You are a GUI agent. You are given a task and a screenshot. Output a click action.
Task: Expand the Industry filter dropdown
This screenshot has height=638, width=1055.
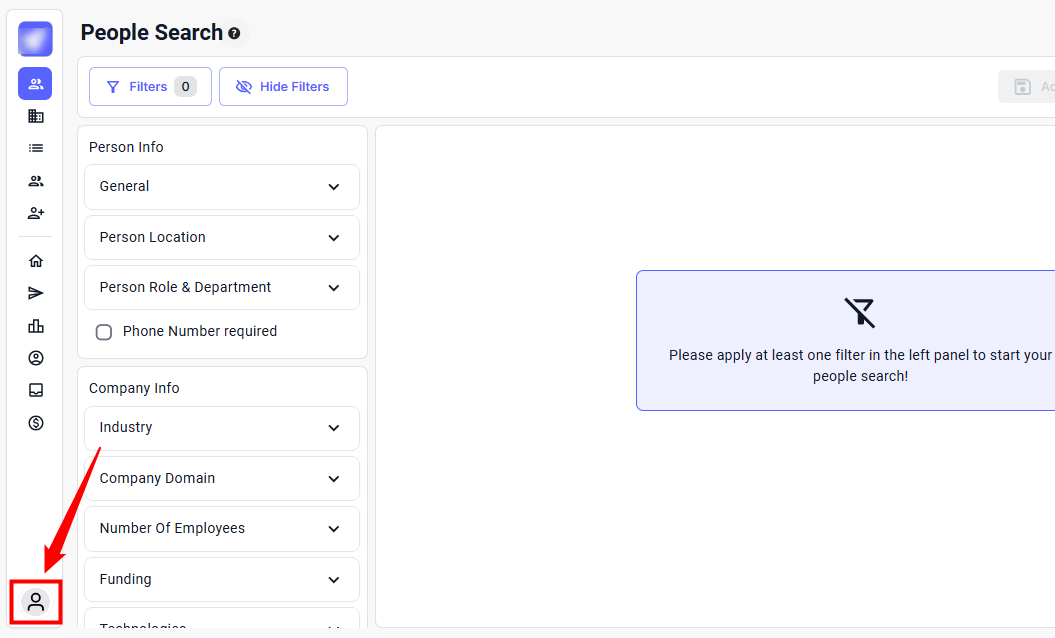(x=221, y=428)
